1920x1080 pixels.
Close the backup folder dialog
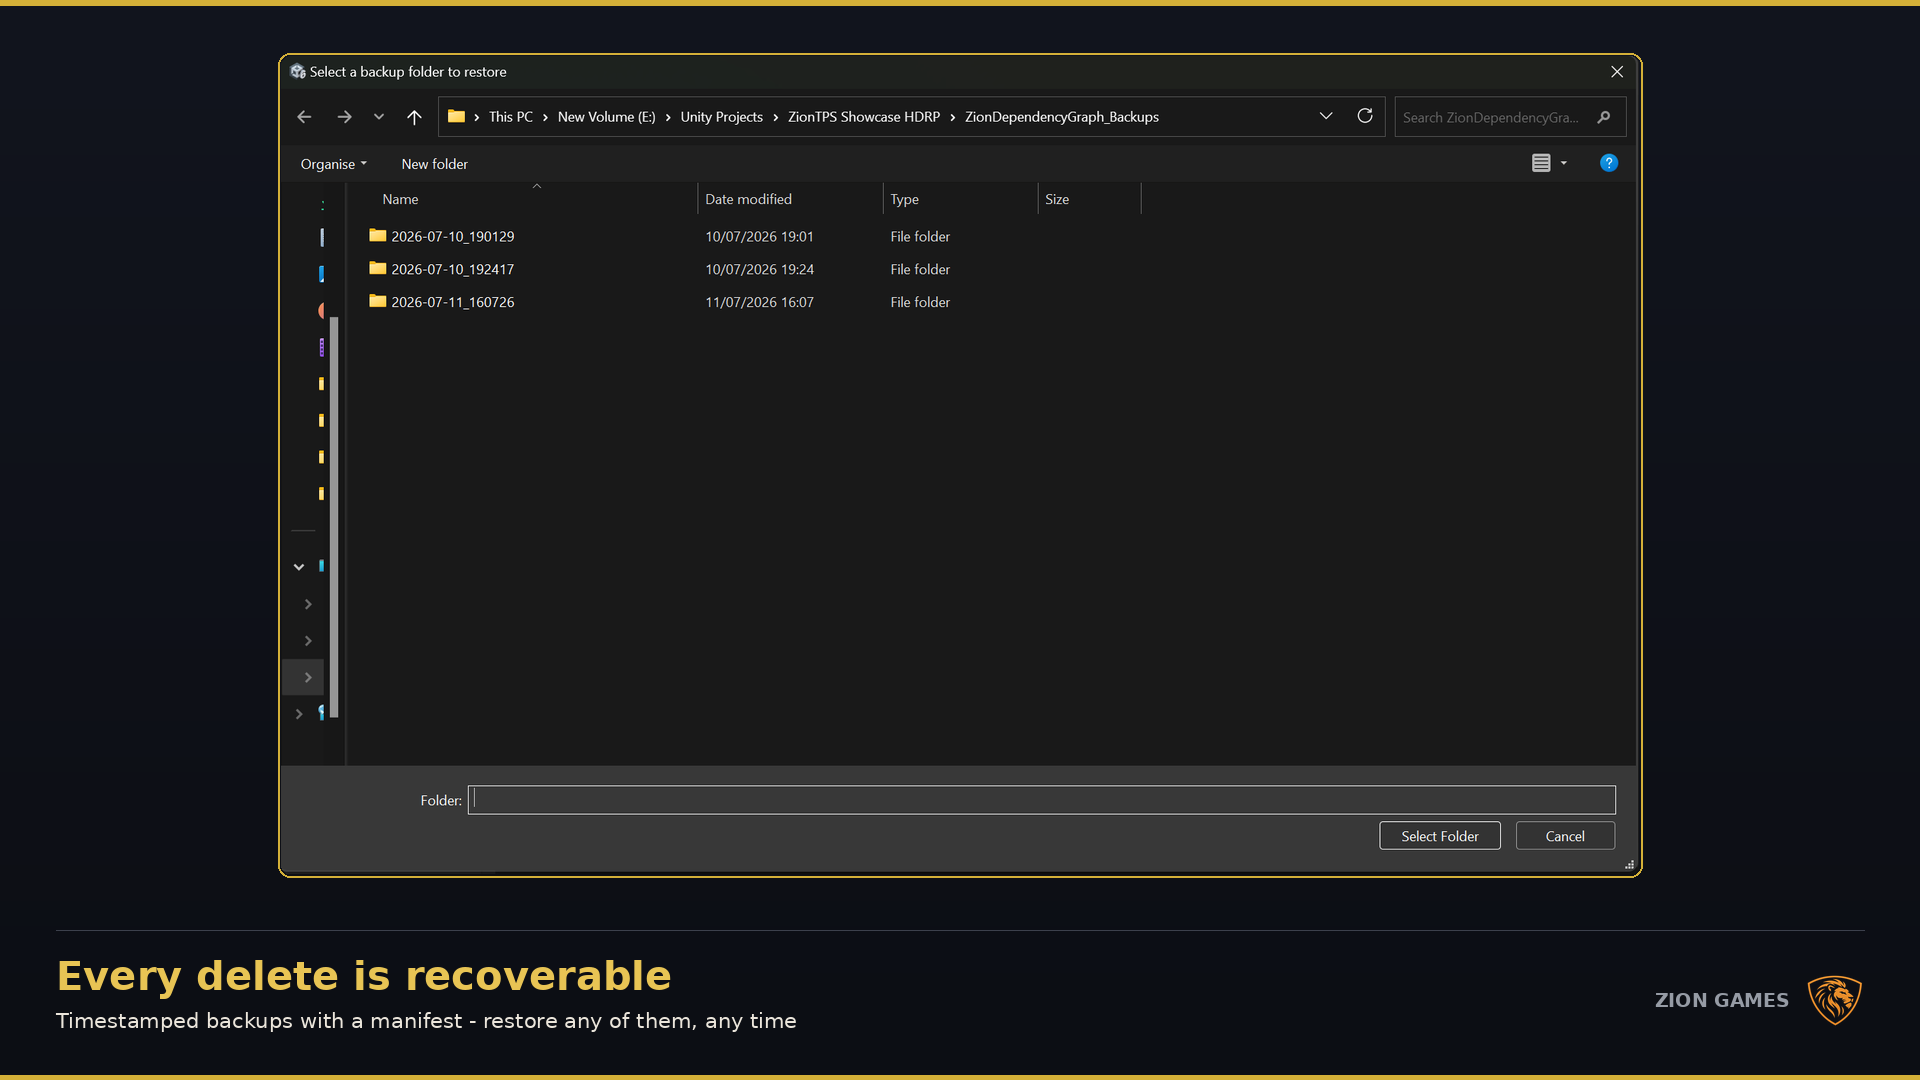coord(1616,72)
